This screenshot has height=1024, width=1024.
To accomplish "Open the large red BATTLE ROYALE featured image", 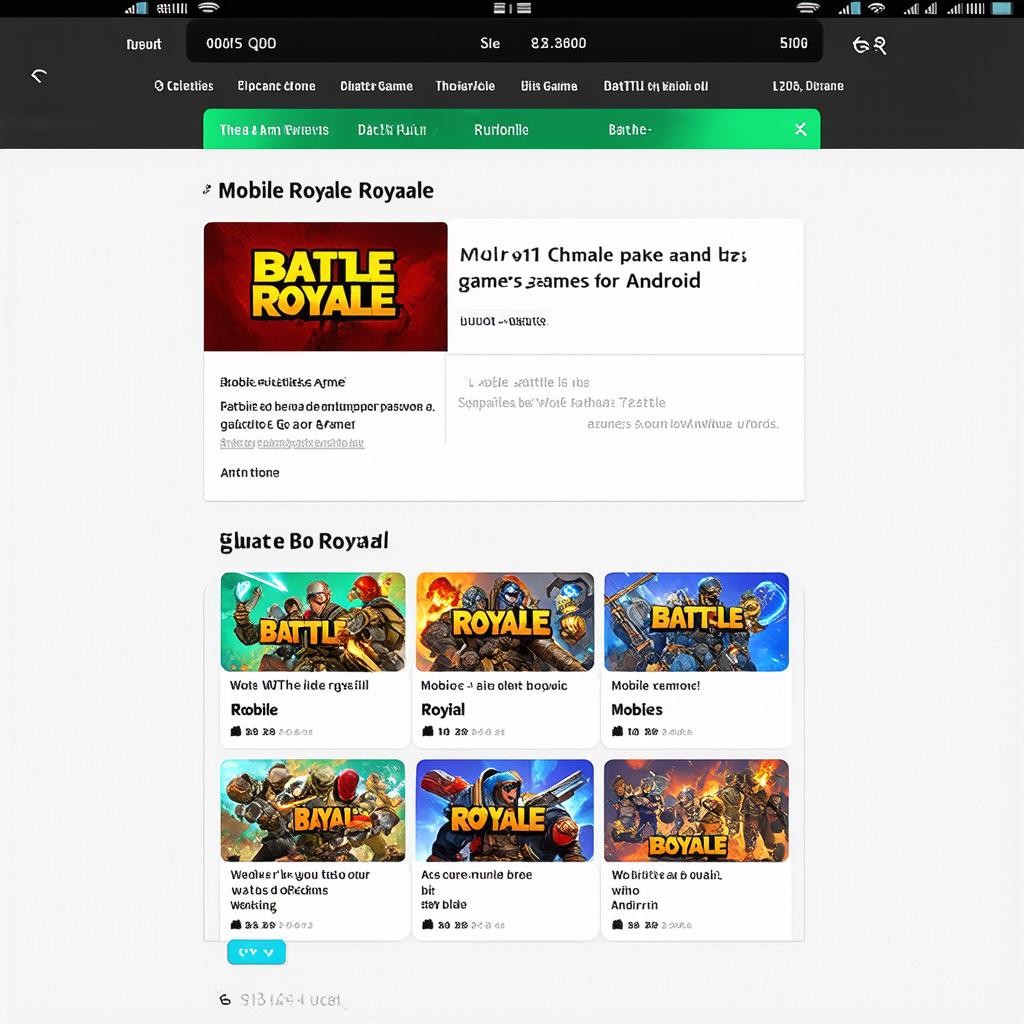I will [x=325, y=286].
